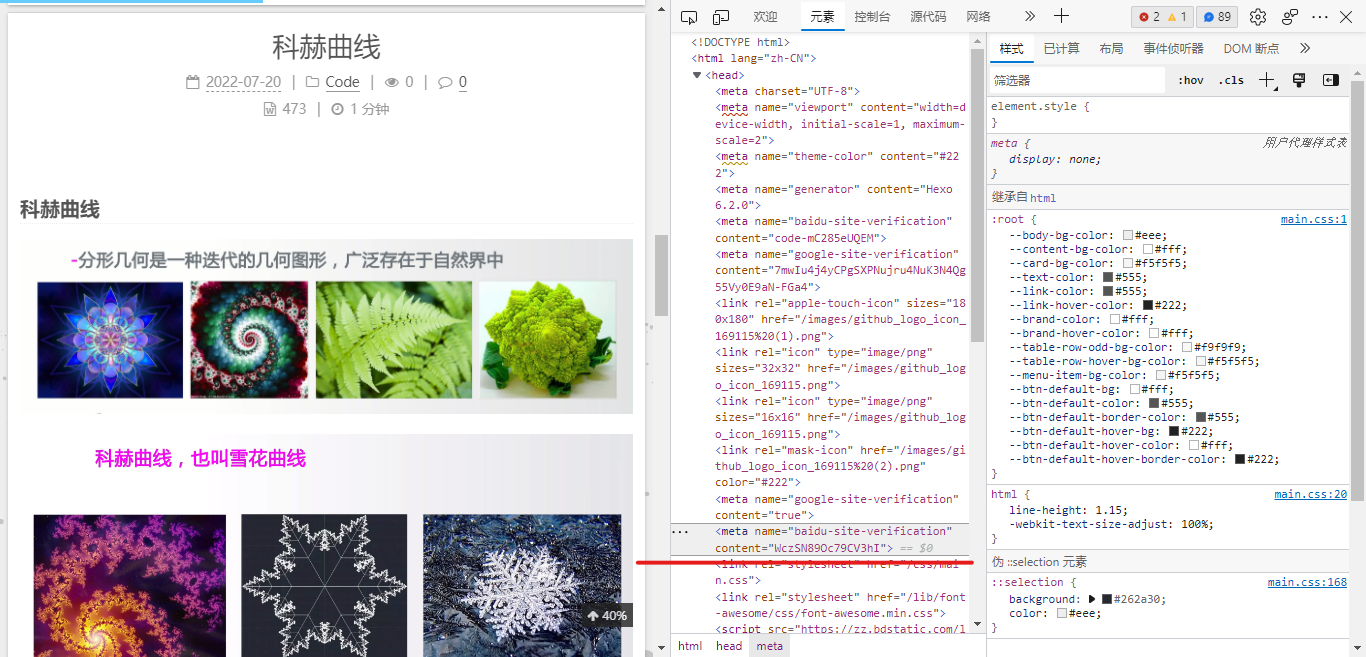Open DOM 断点 breakpoints subtab
This screenshot has width=1366, height=657.
1251,48
